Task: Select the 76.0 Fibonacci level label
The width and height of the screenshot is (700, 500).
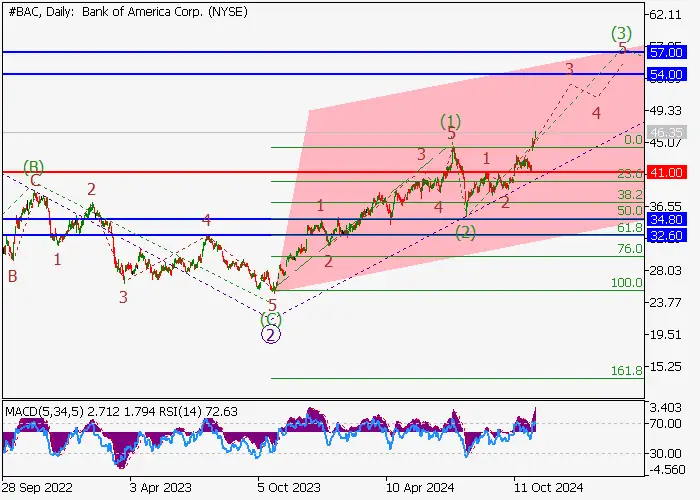Action: (630, 249)
